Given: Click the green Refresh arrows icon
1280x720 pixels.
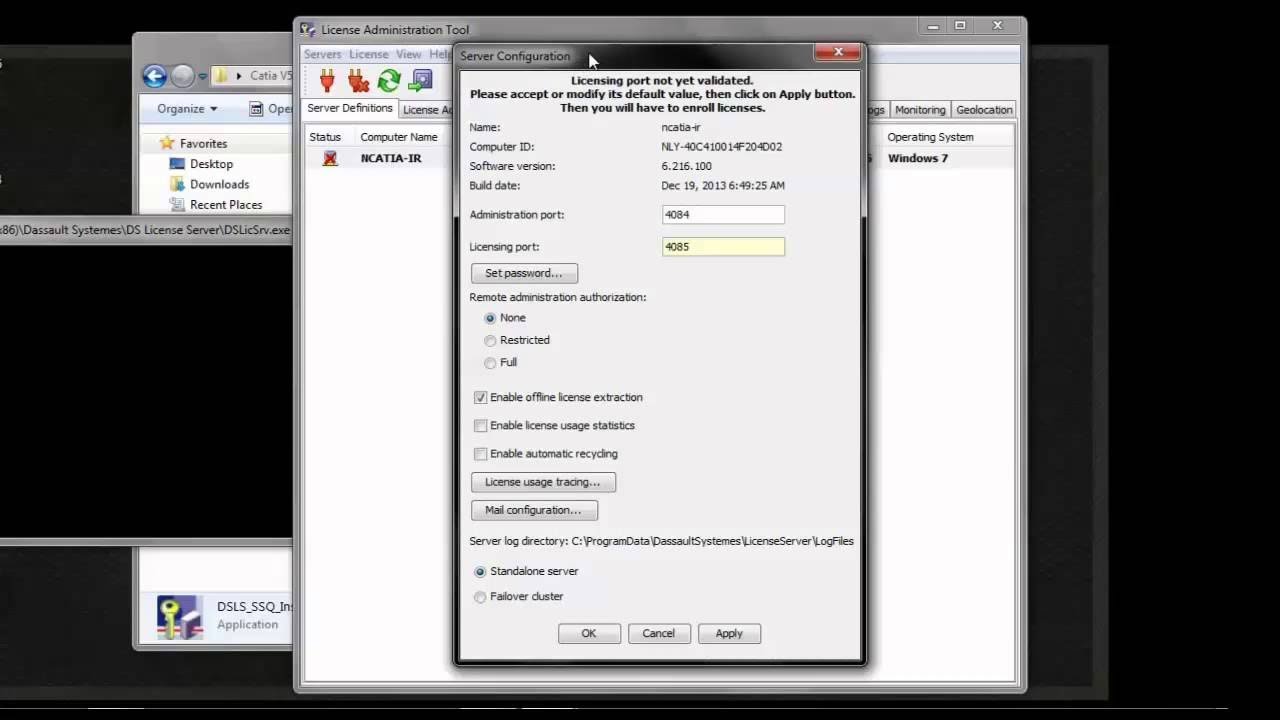Looking at the screenshot, I should coord(389,80).
